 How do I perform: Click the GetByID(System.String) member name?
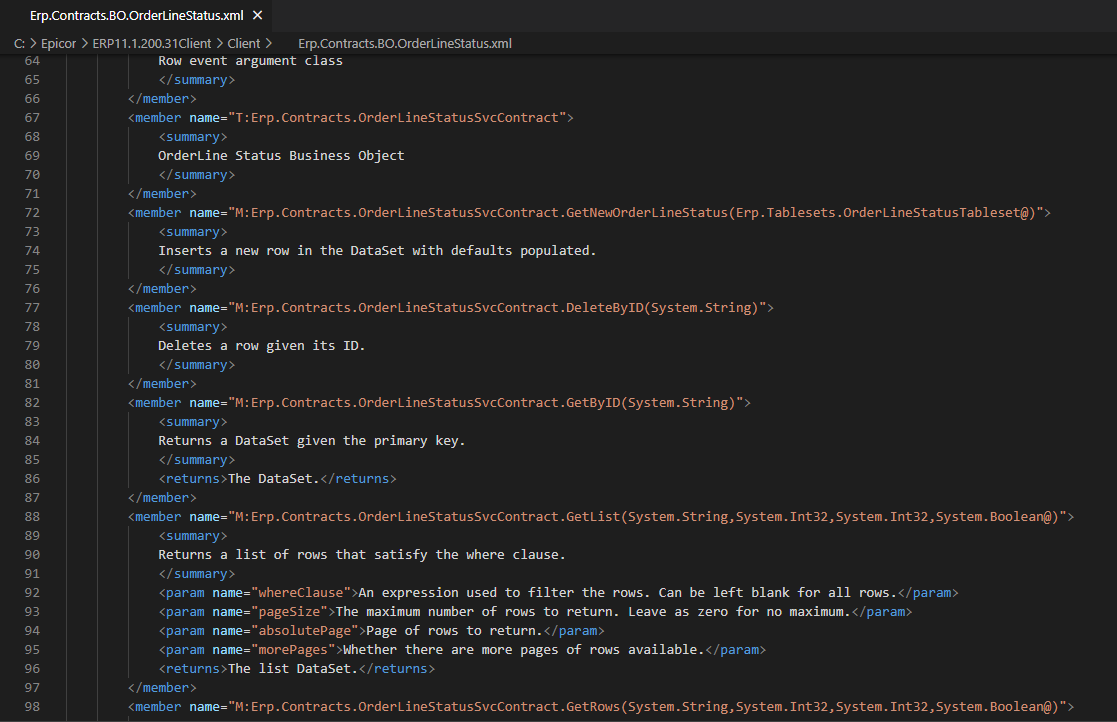[x=485, y=402]
